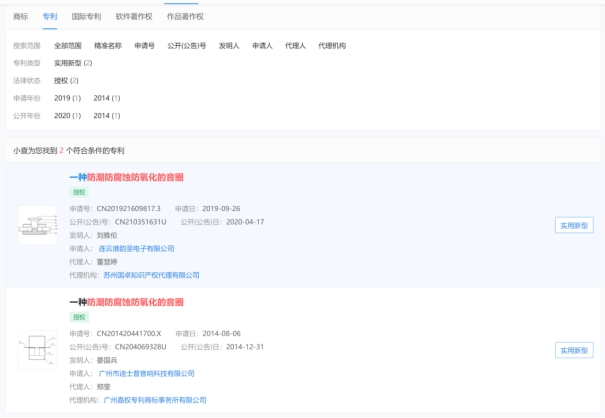Click the first patent's drawing thumbnail
This screenshot has height=418, width=605.
[37, 225]
